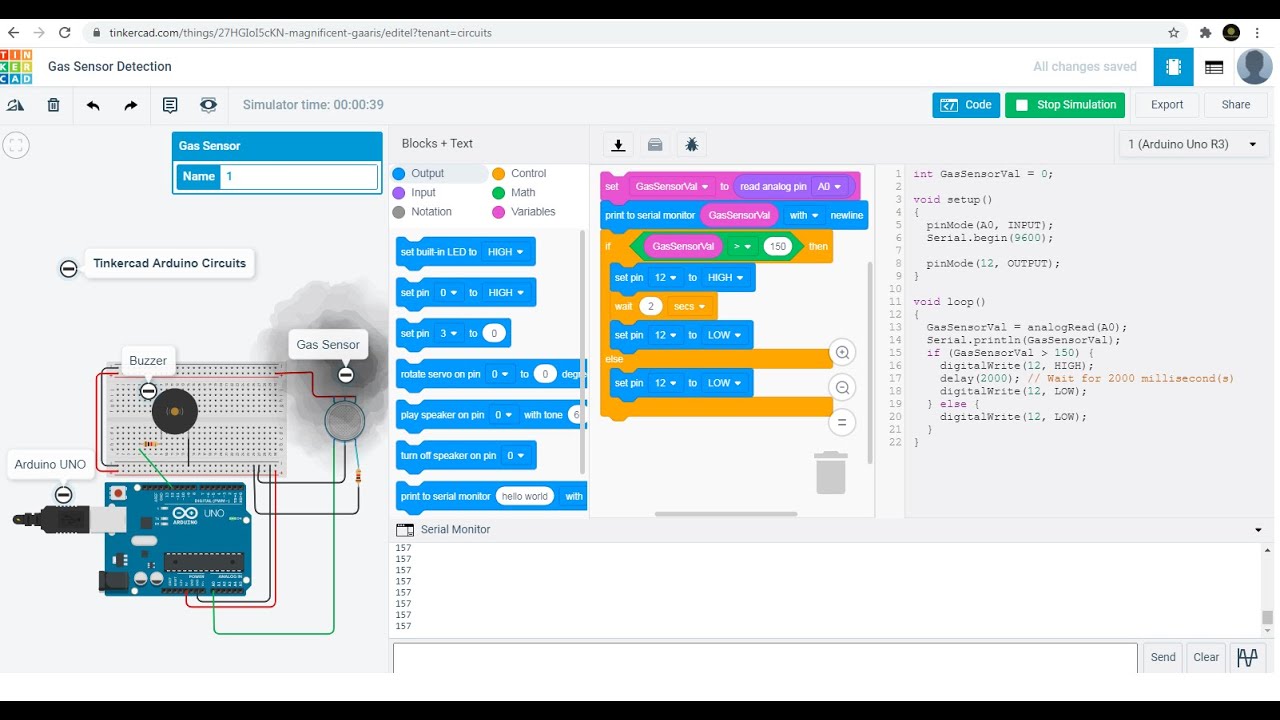Collapse the Serial Monitor panel arrow

click(x=1258, y=530)
